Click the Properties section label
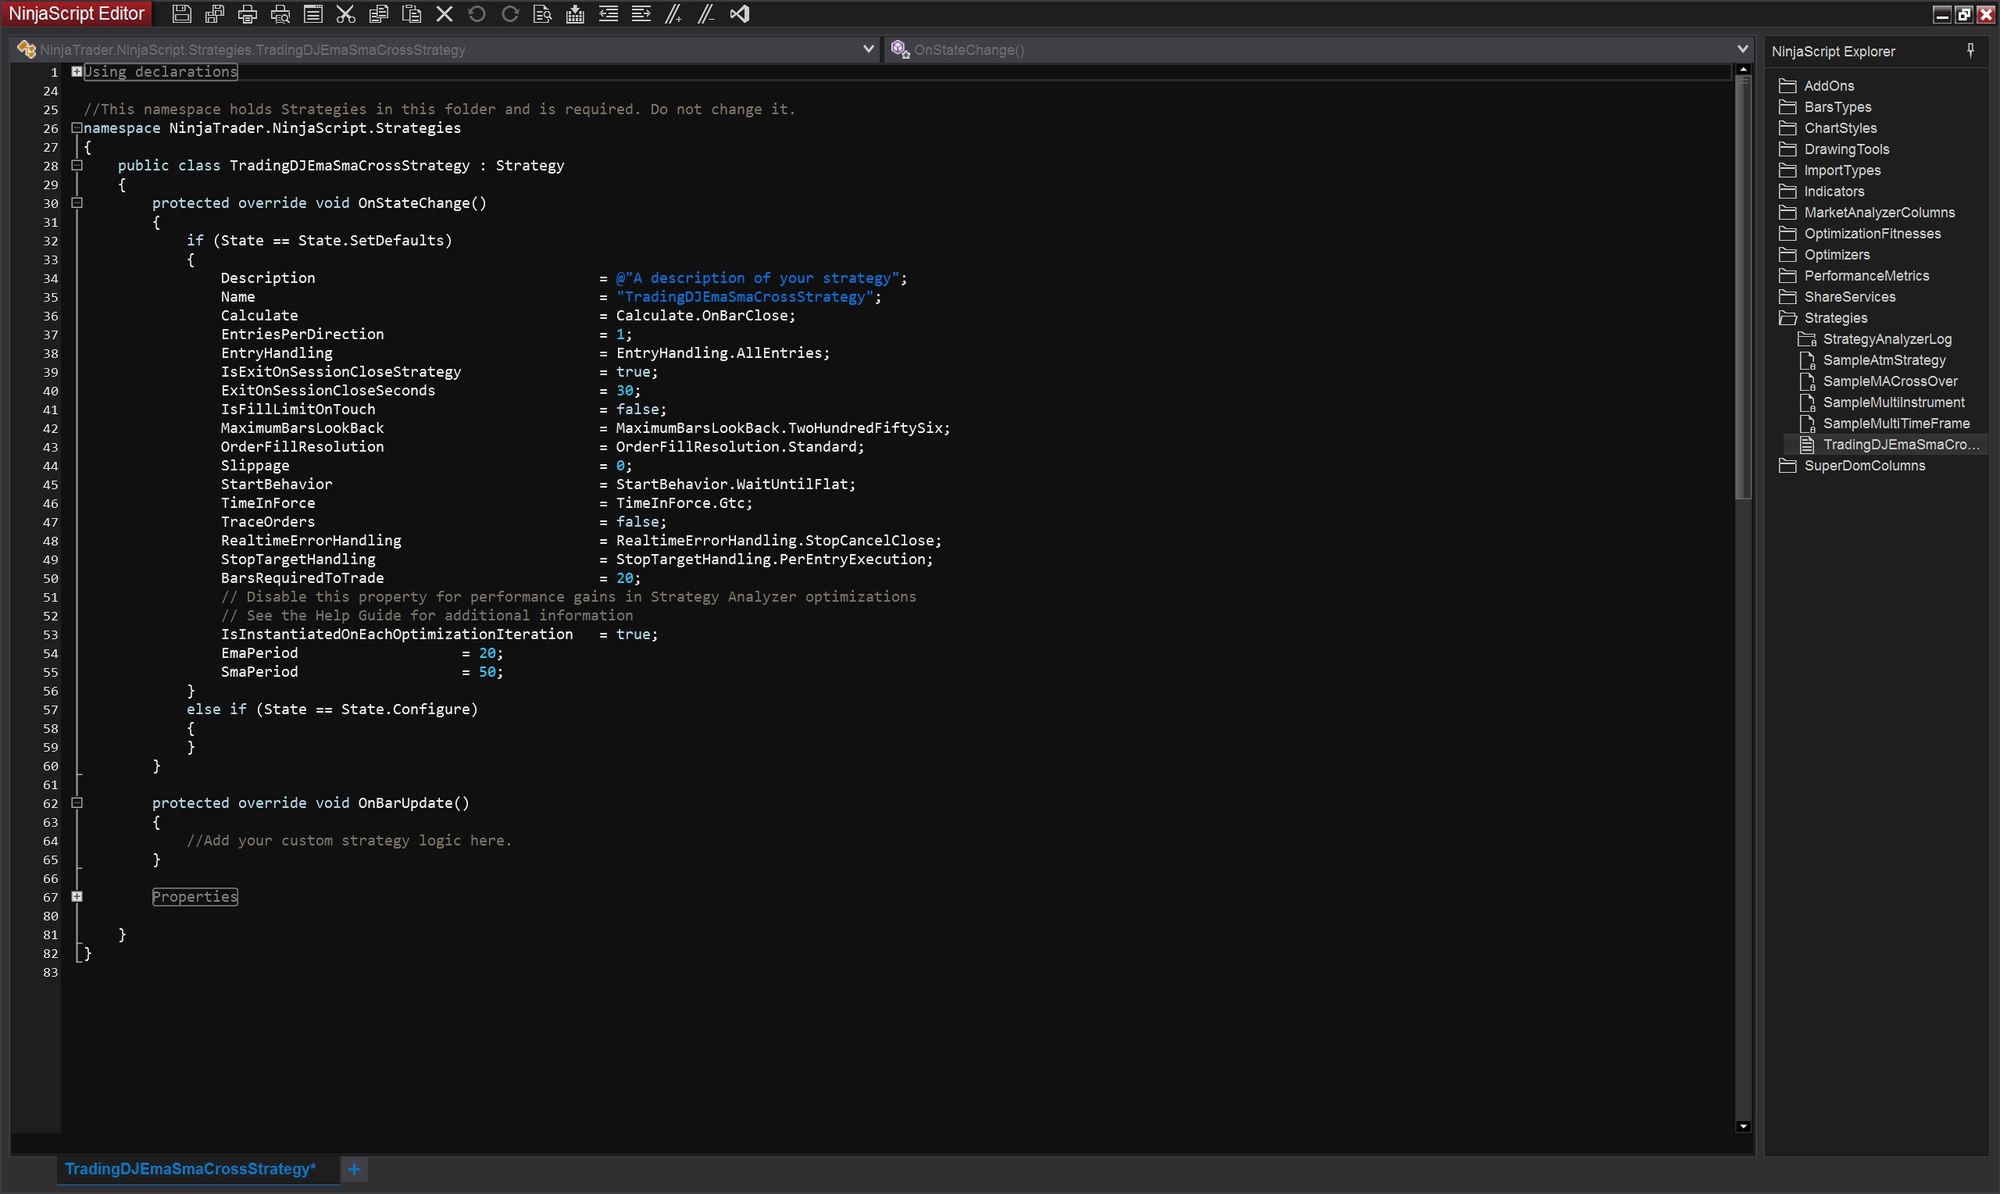The image size is (2000, 1194). [195, 897]
